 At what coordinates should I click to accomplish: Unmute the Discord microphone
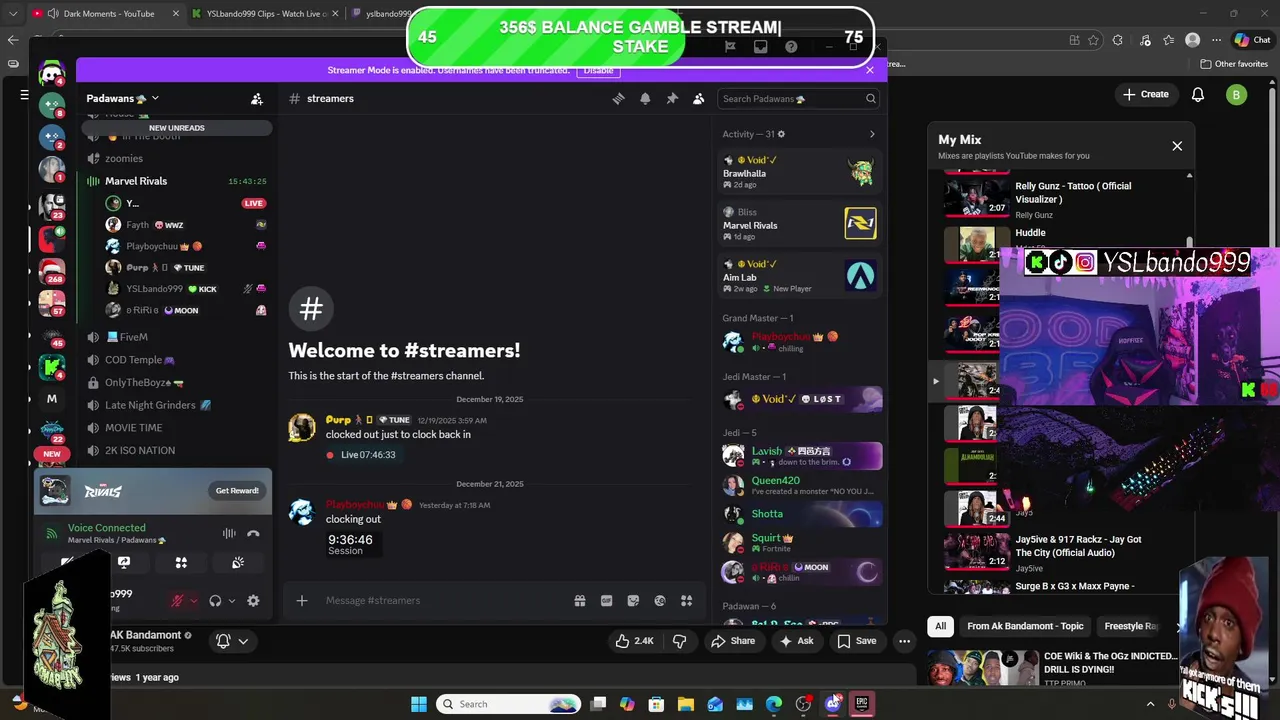[177, 601]
